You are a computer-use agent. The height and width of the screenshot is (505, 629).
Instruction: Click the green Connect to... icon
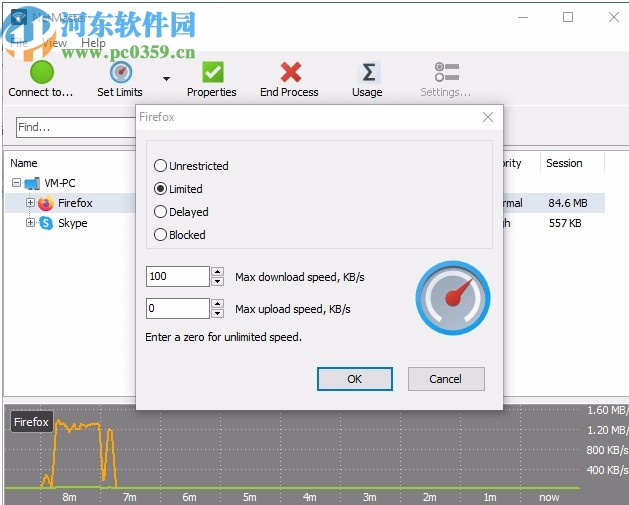(42, 73)
